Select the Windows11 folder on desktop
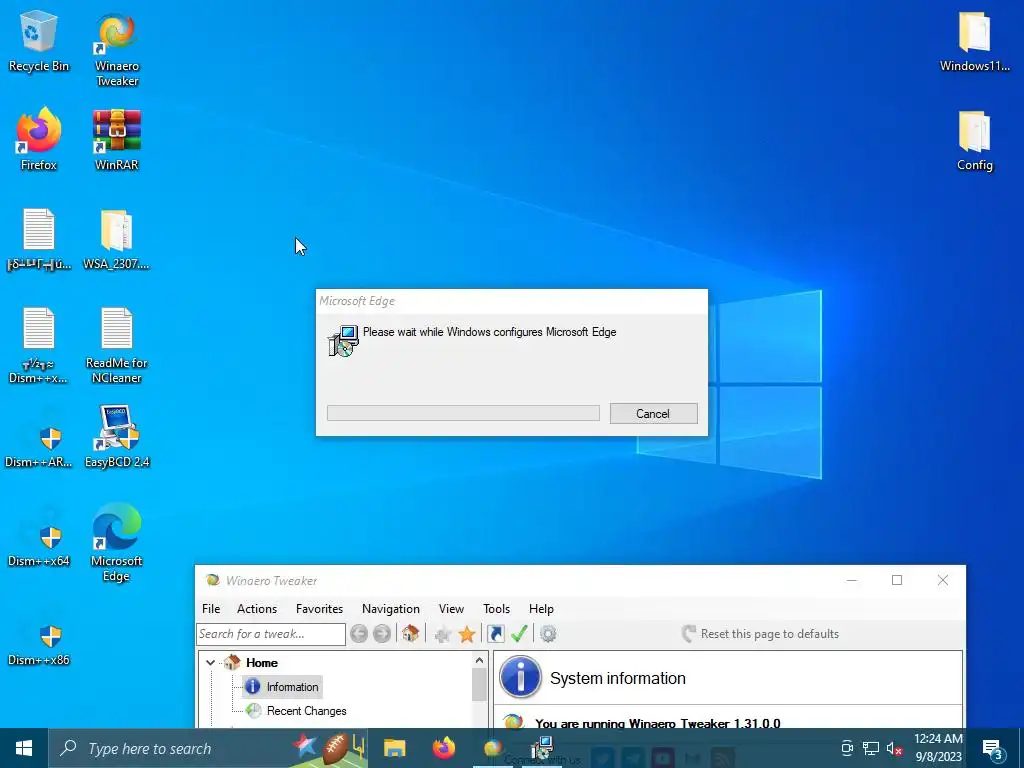Viewport: 1024px width, 768px height. (974, 41)
